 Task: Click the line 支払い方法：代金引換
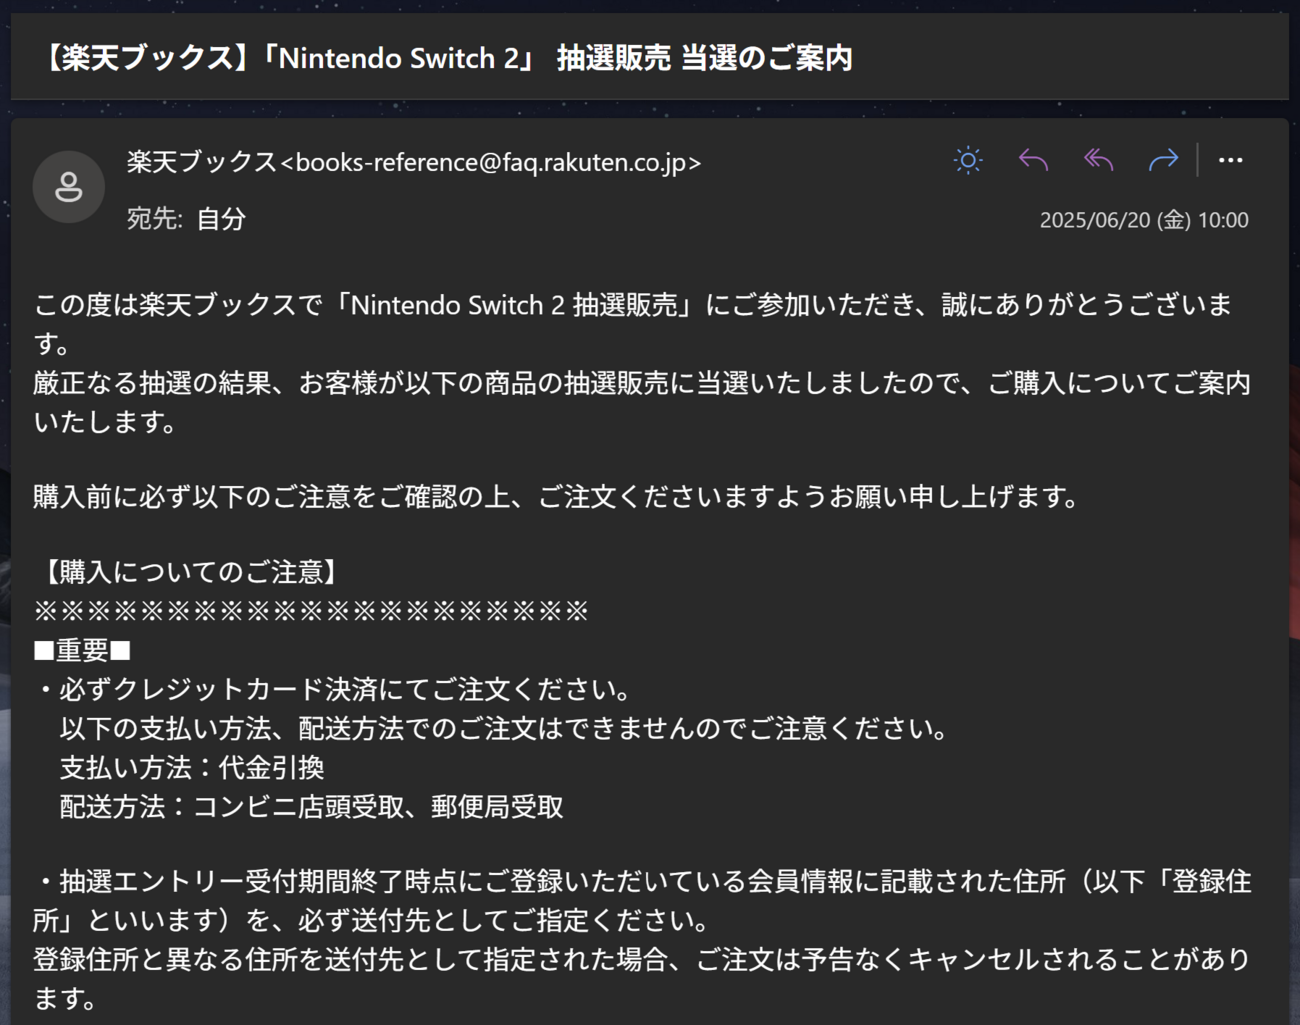tap(192, 768)
